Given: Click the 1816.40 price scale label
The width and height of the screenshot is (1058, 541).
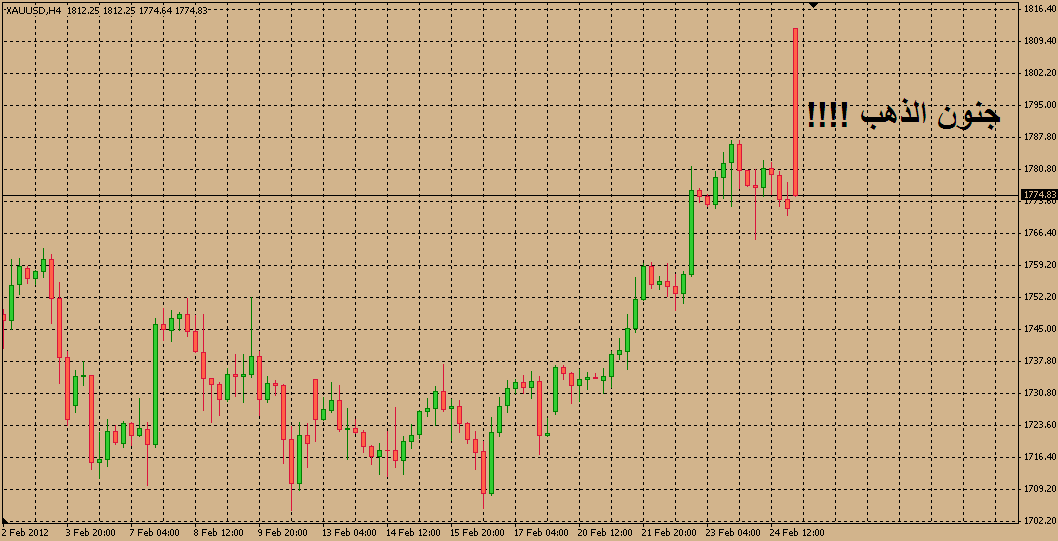Looking at the screenshot, I should pos(1040,9).
